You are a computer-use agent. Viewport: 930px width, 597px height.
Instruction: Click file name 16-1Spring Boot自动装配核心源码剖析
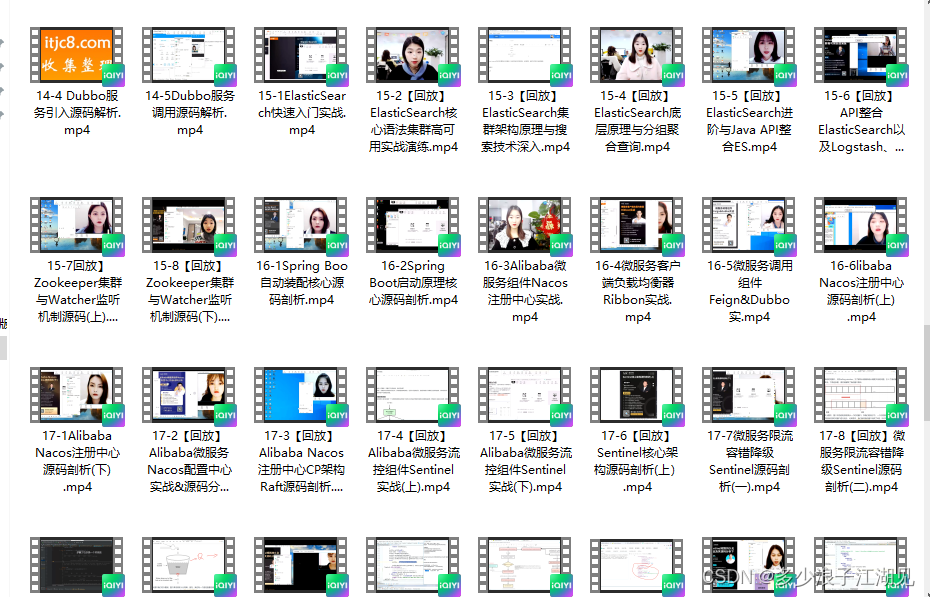point(302,283)
